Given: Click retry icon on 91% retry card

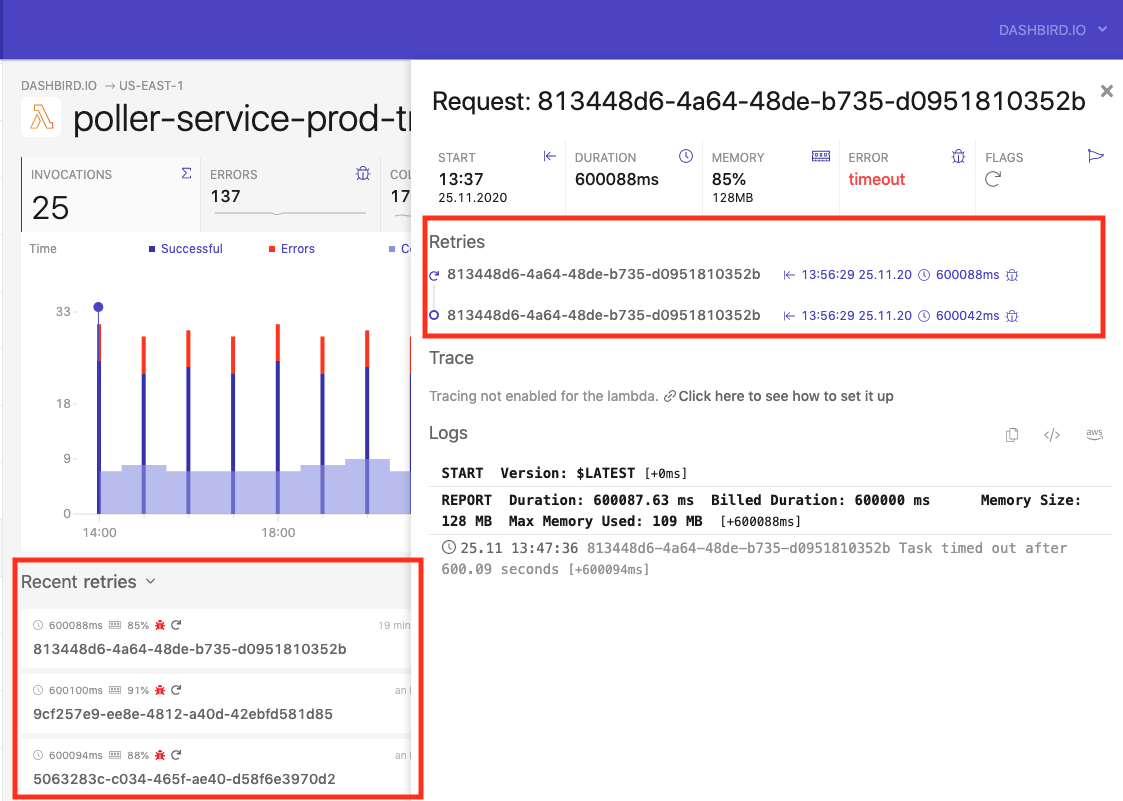Looking at the screenshot, I should click(x=176, y=690).
